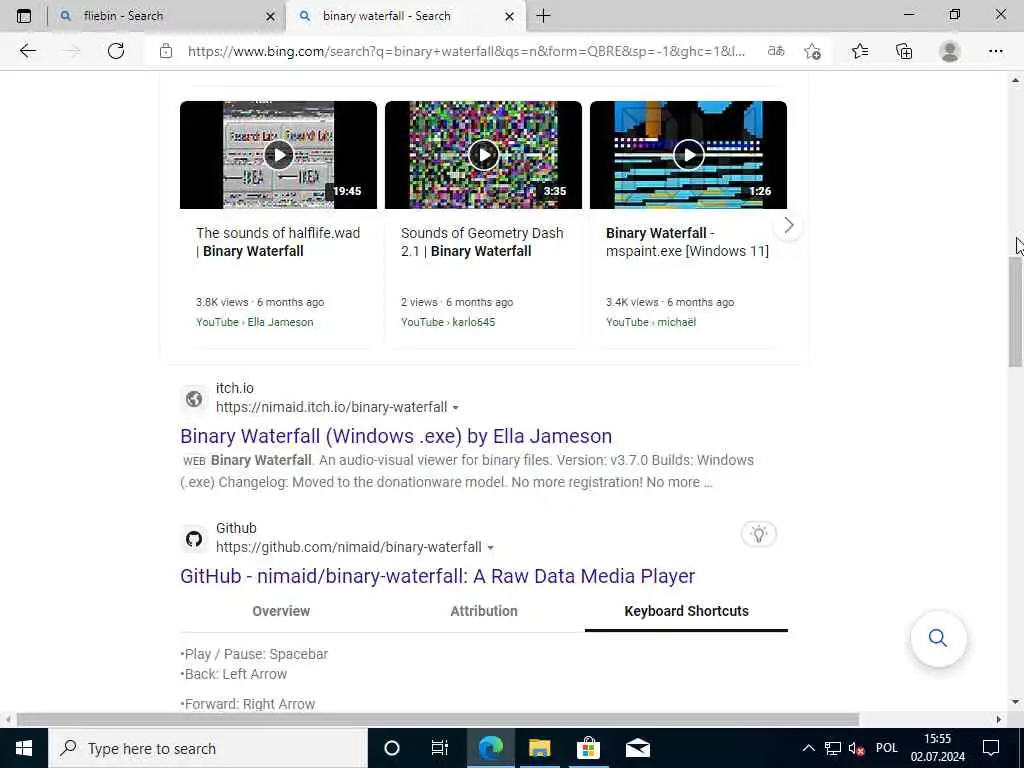Play the halflife.wad video thumbnail

tap(278, 155)
